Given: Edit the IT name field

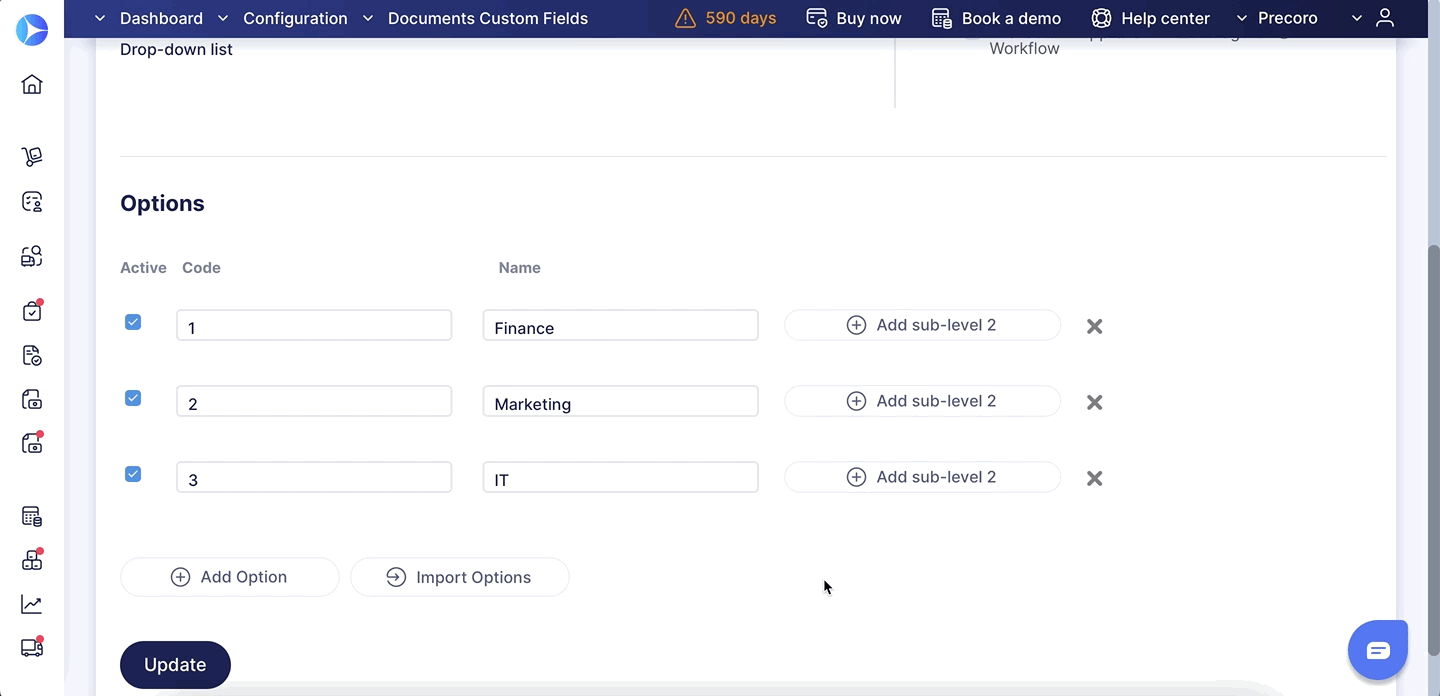Looking at the screenshot, I should 620,477.
